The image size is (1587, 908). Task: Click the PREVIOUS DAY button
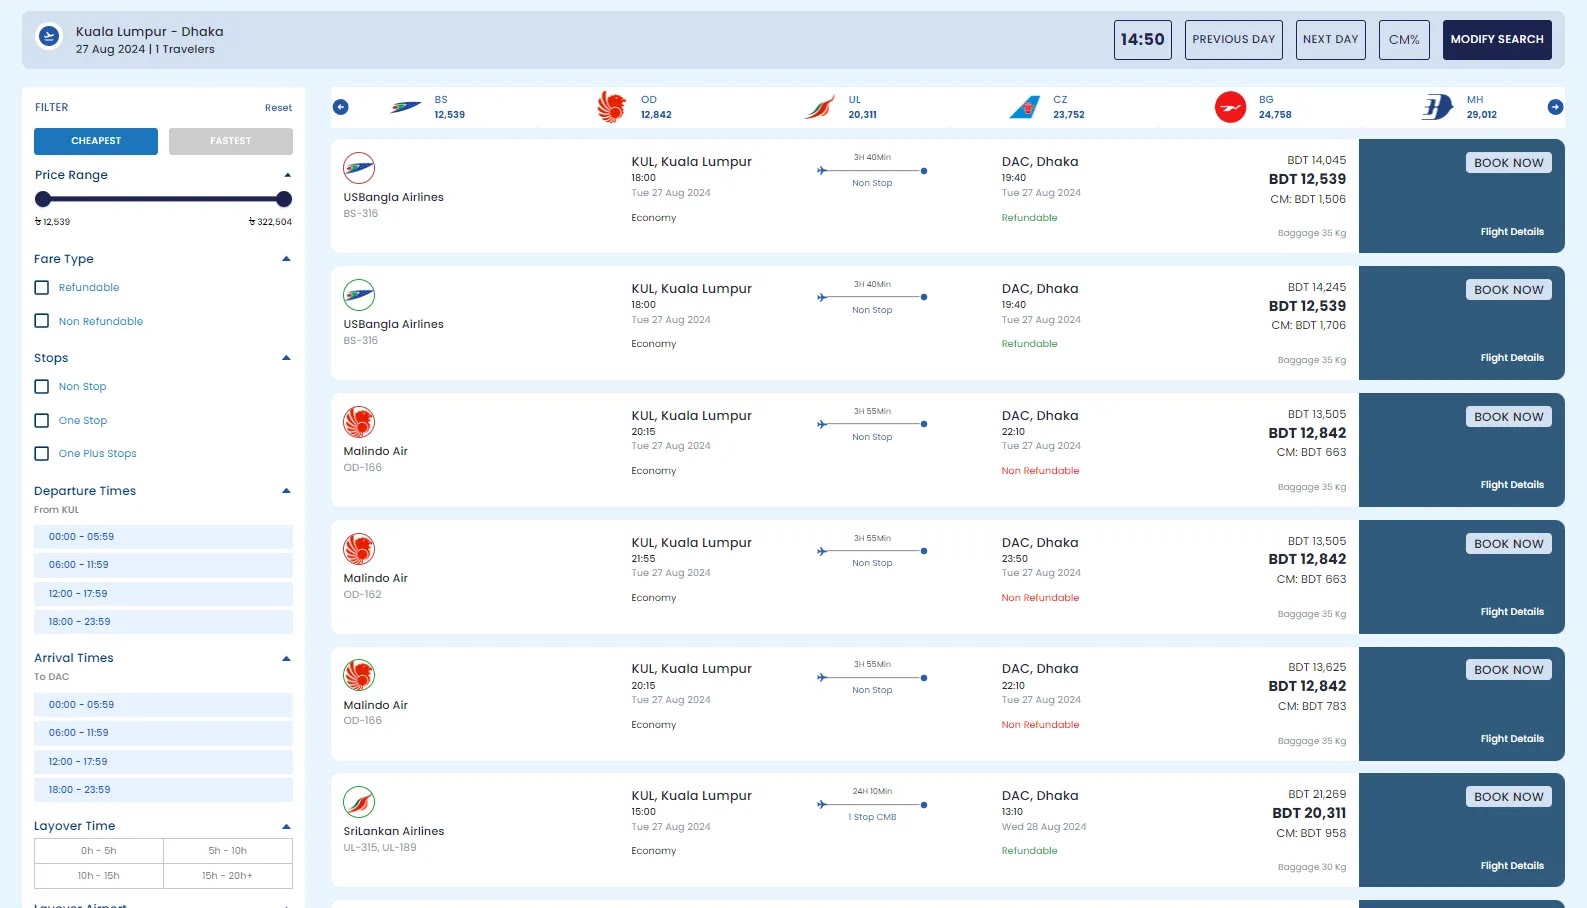[1234, 40]
